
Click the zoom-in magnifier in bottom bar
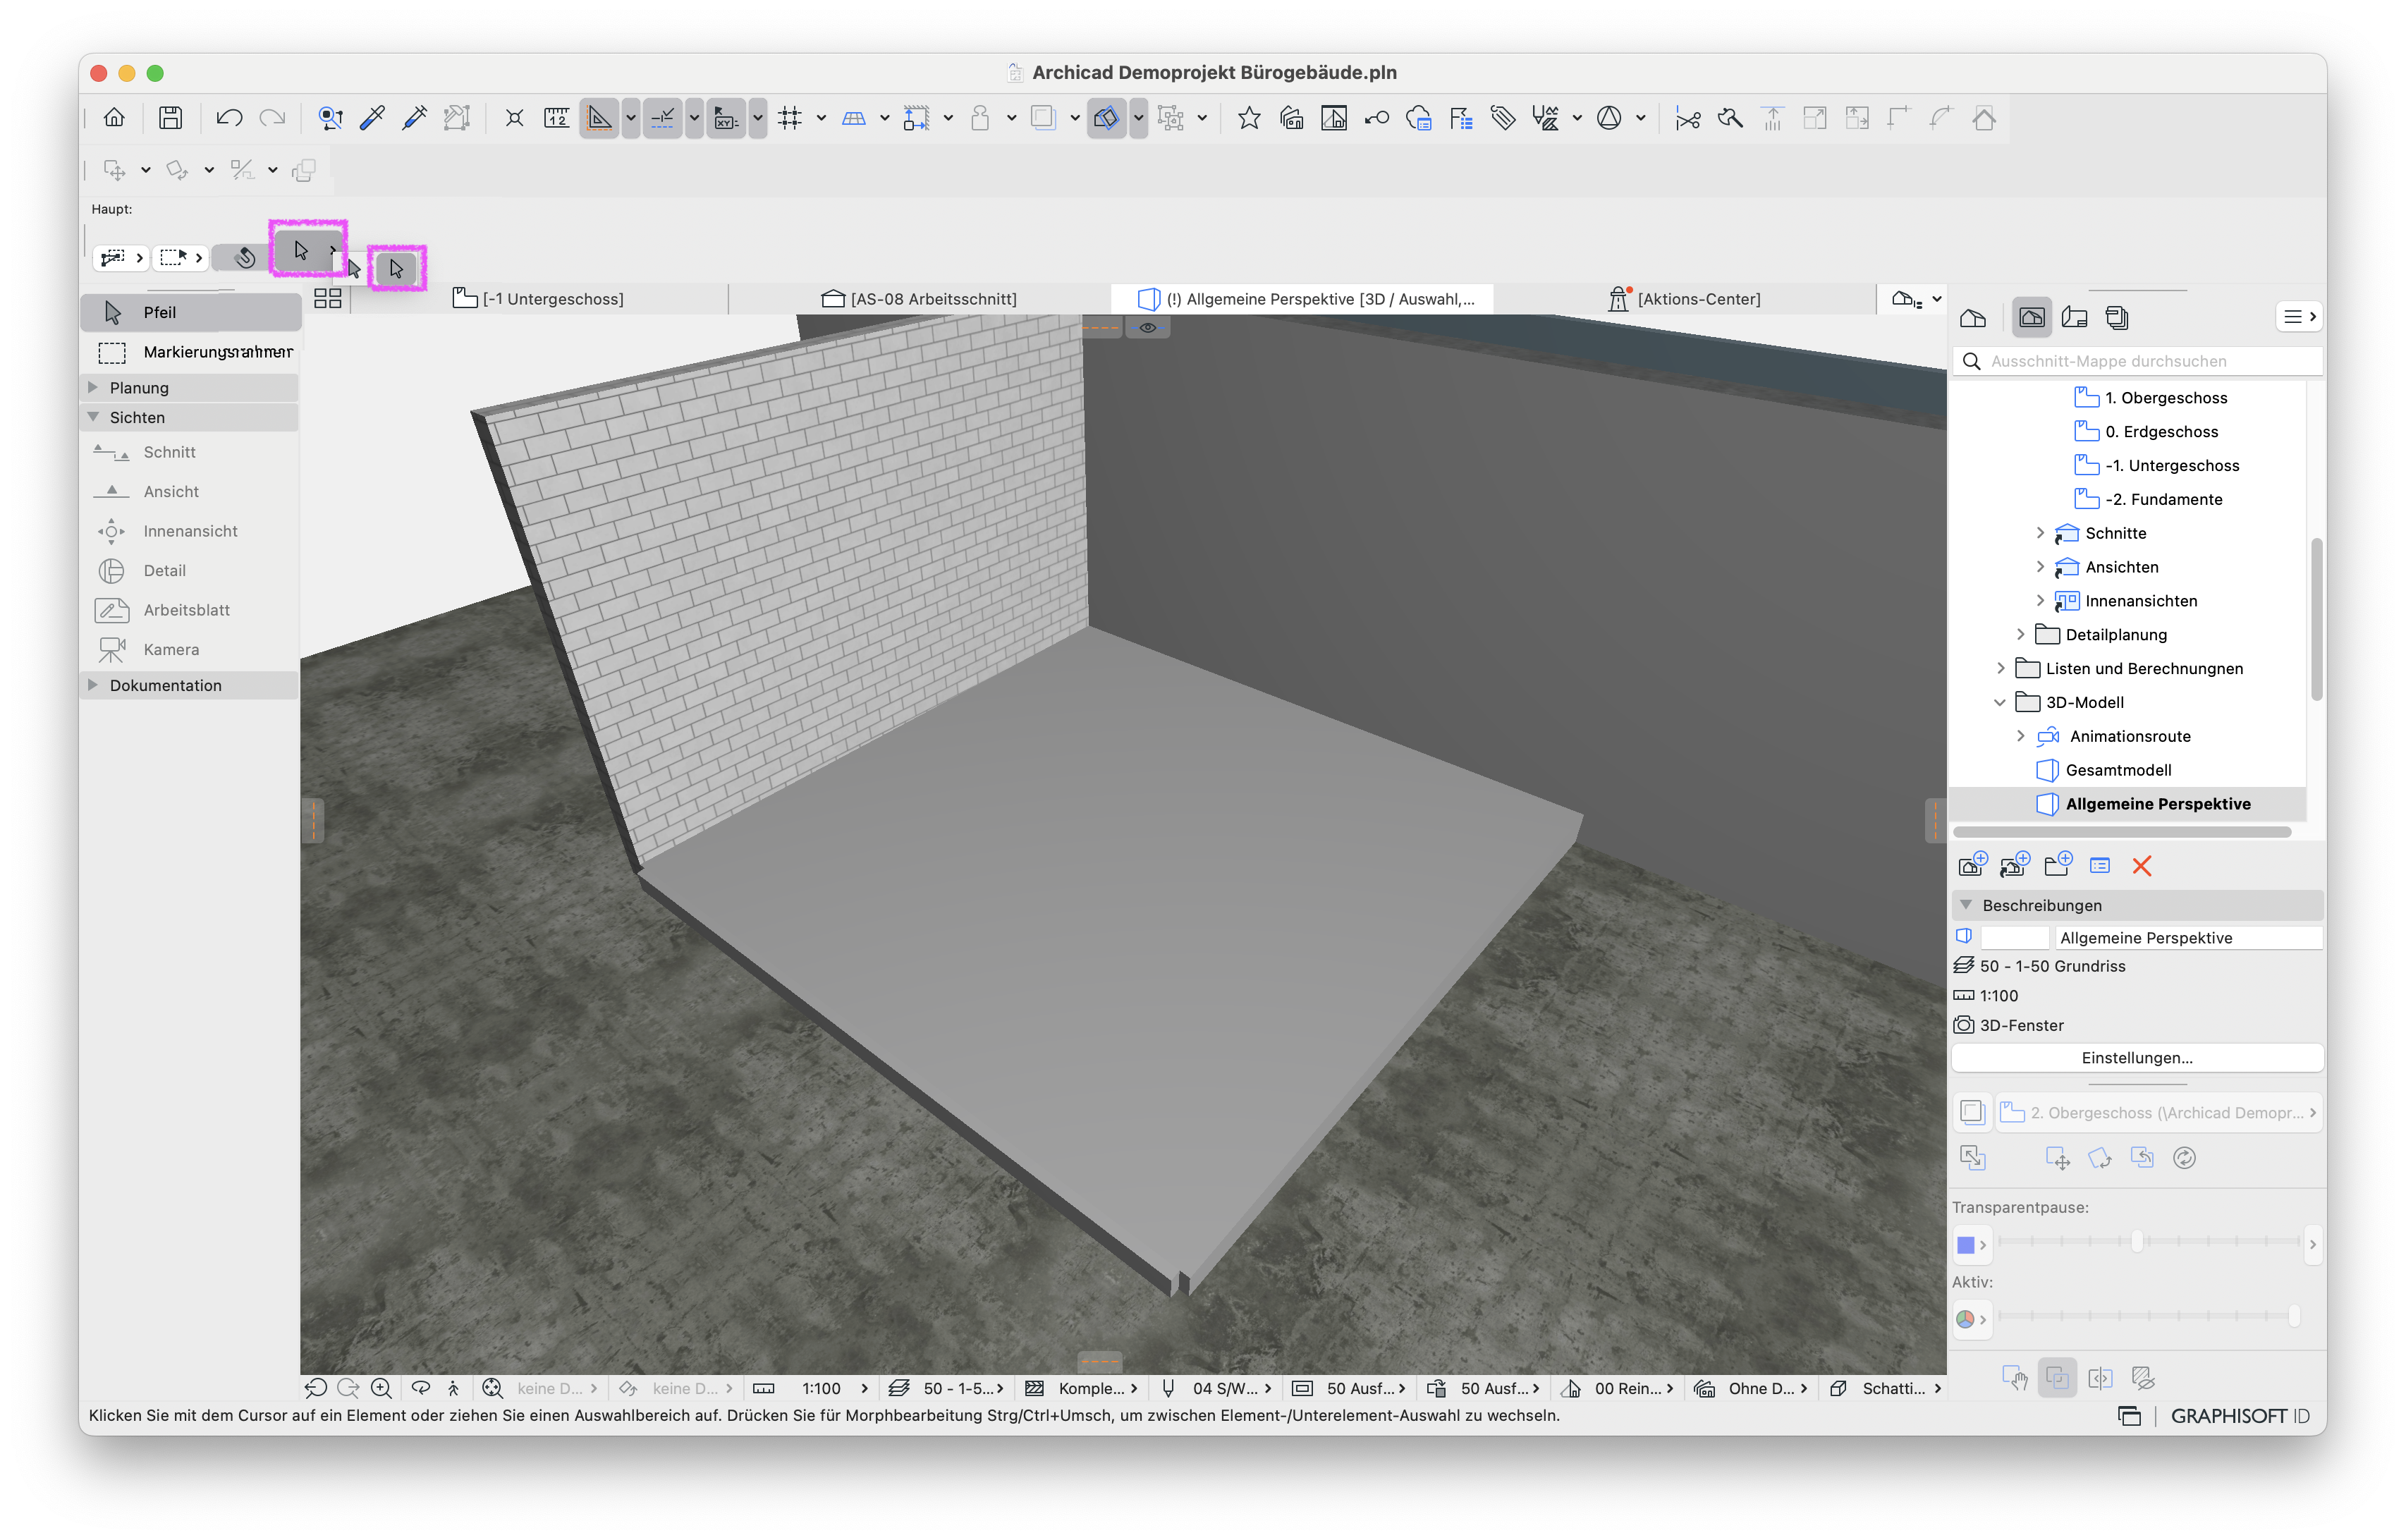click(381, 1388)
